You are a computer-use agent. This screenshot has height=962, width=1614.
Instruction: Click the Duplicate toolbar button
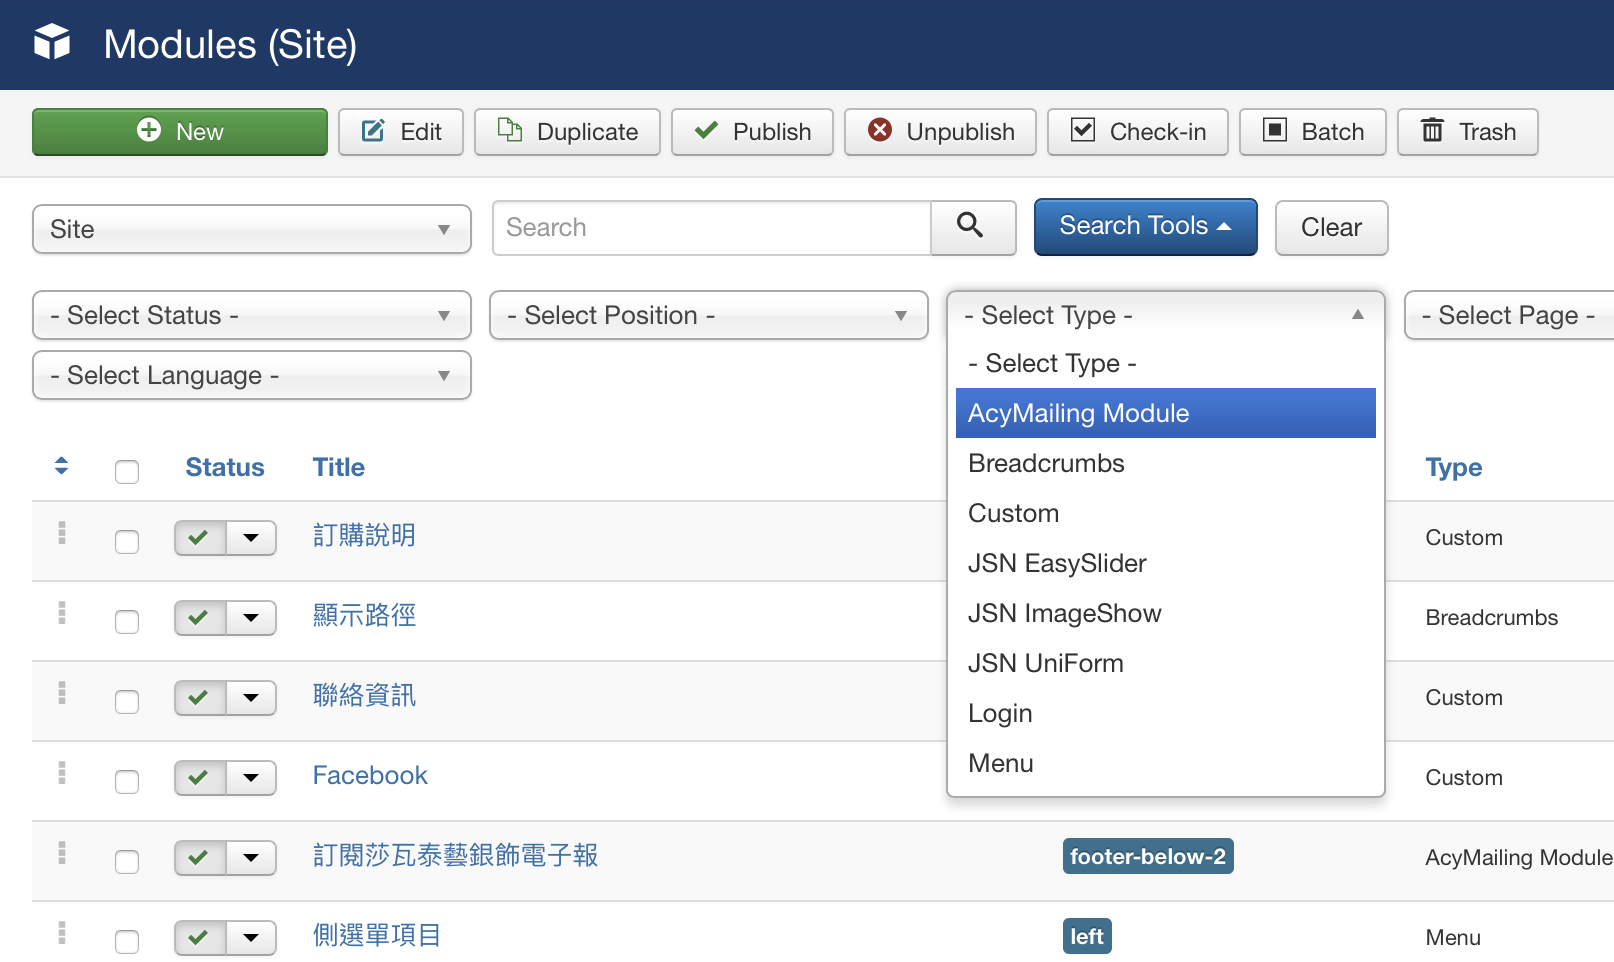(x=567, y=132)
